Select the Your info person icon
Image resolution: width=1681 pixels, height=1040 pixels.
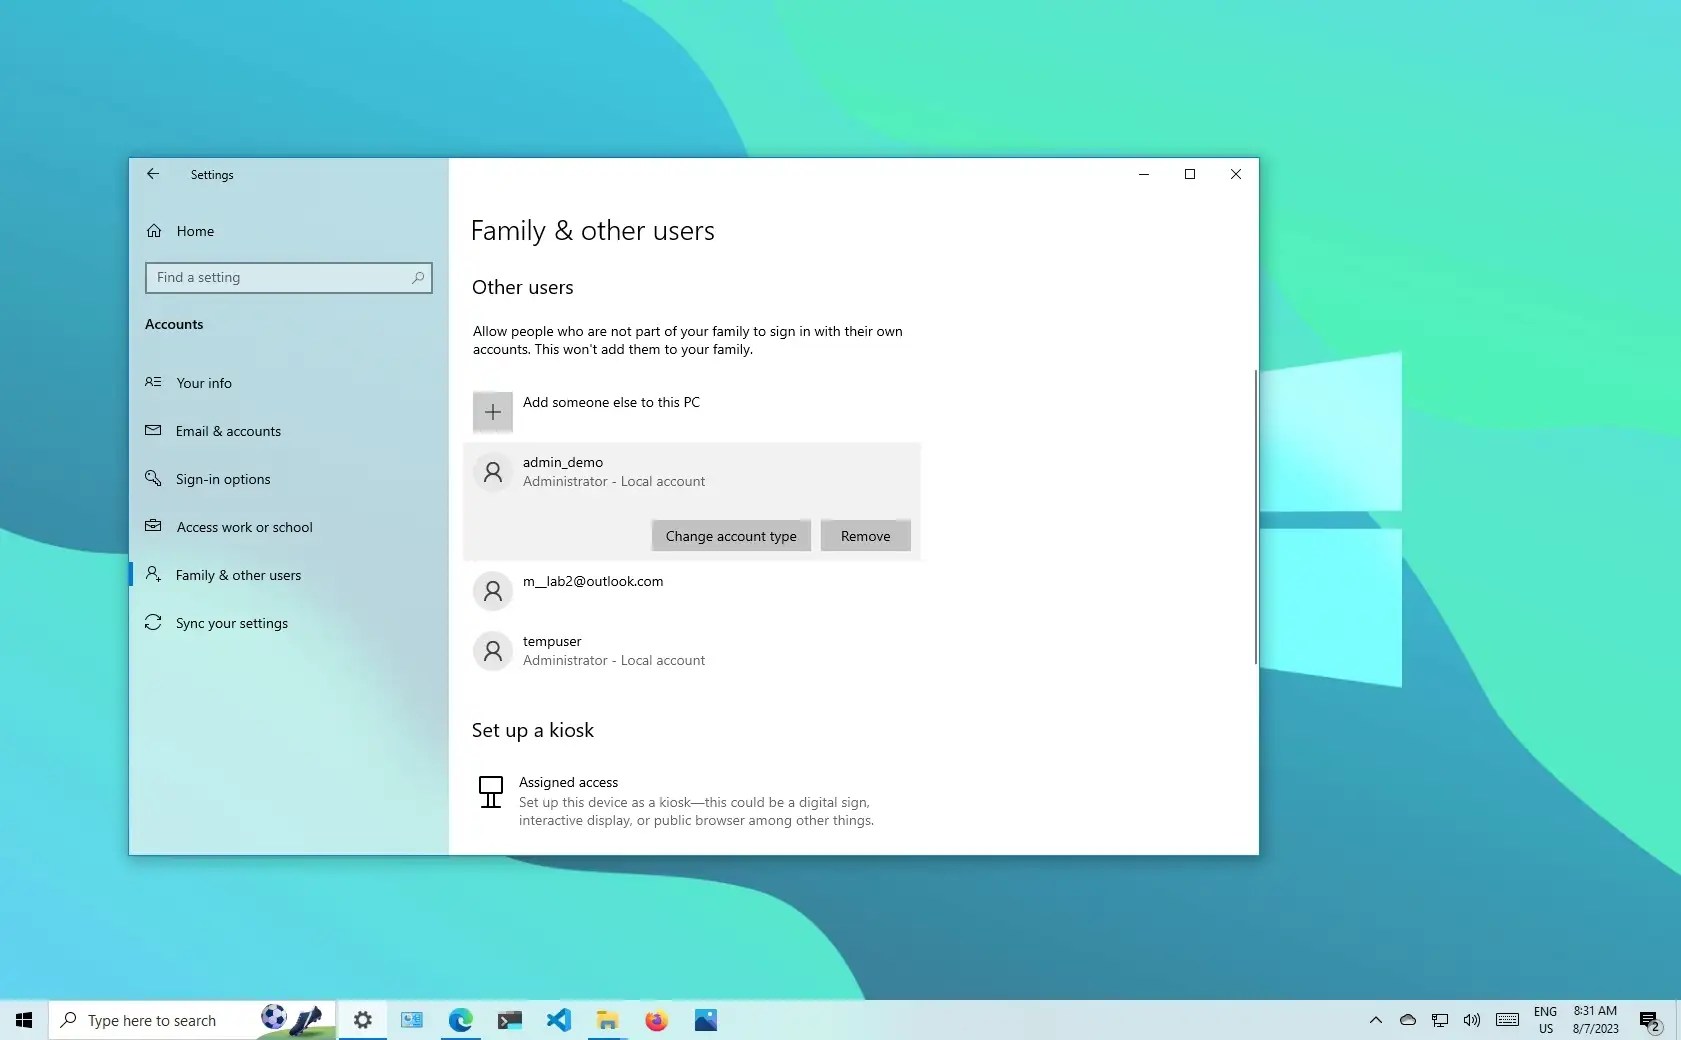(x=154, y=382)
